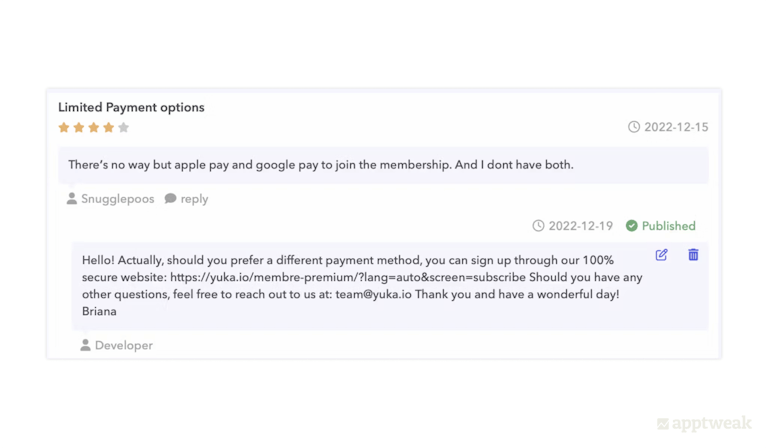Screen dimensions: 768x448
Task: Click the Snugglepoos user avatar icon
Action: (72, 199)
